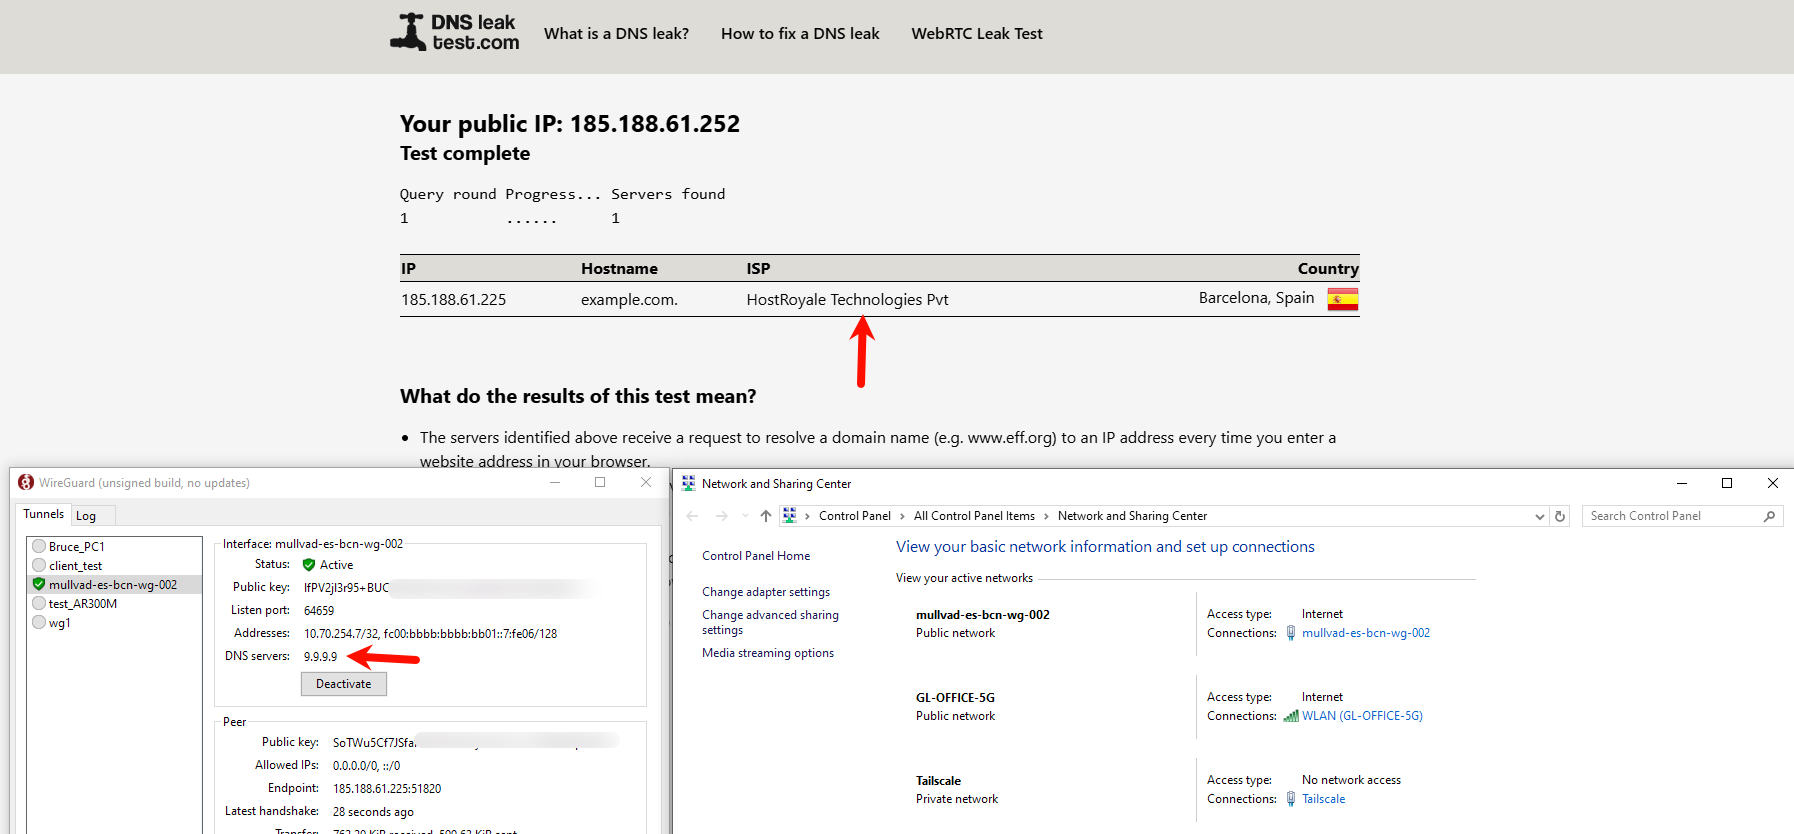Image resolution: width=1794 pixels, height=834 pixels.
Task: Click the back arrow in Network and Sharing Center
Action: 692,516
